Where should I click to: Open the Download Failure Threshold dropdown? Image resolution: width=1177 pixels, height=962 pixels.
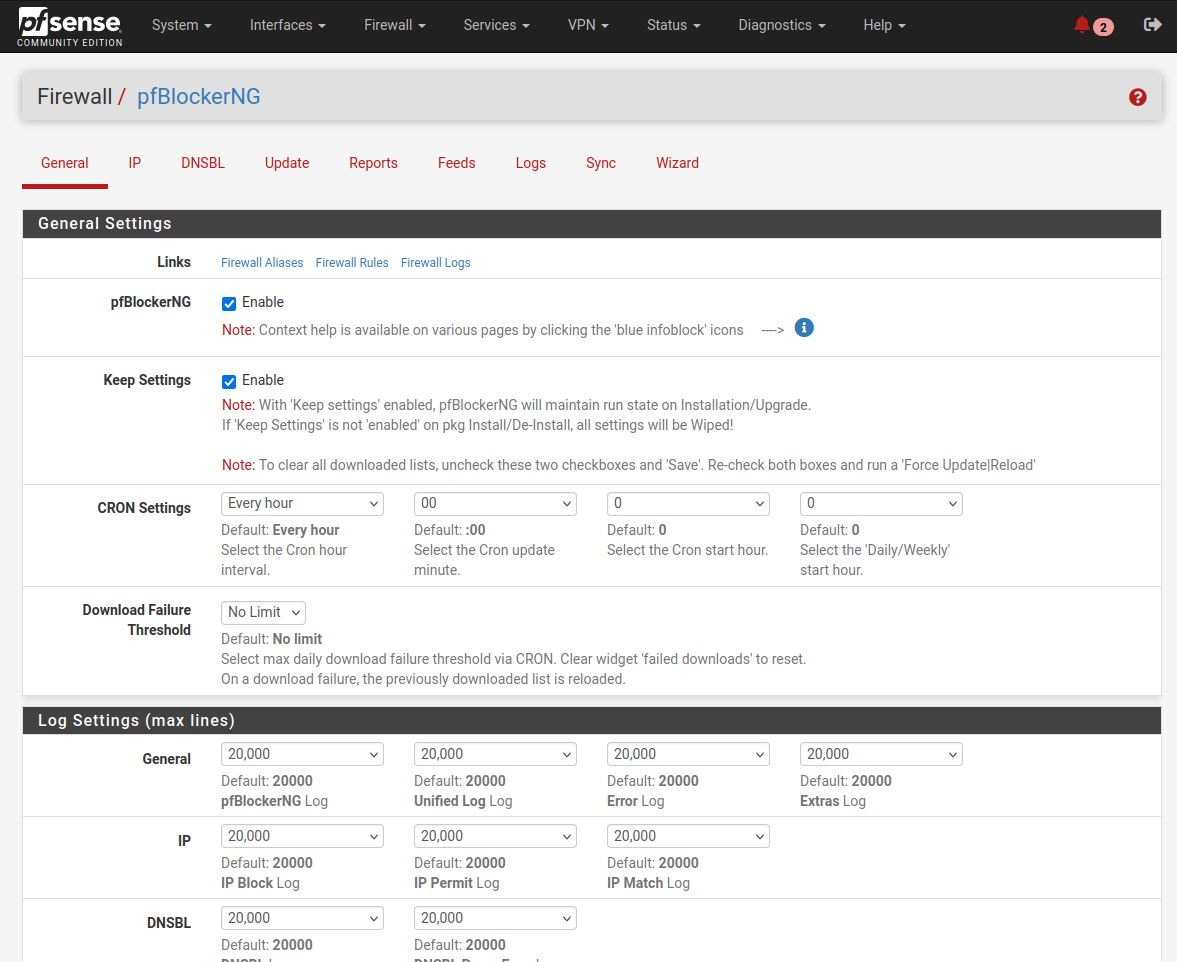click(263, 612)
